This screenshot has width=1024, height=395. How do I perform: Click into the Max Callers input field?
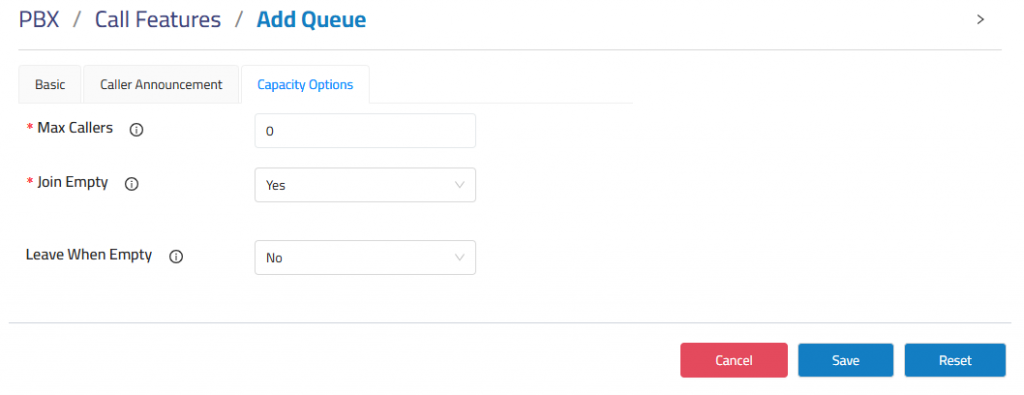point(365,131)
